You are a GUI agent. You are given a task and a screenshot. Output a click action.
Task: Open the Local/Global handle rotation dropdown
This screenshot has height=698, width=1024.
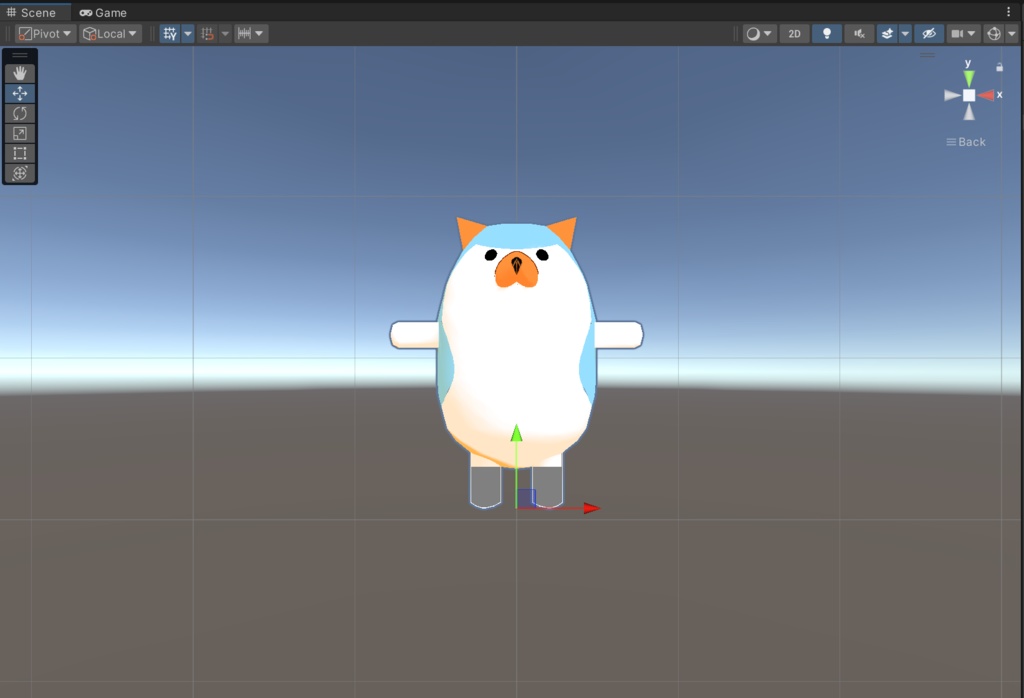tap(110, 33)
